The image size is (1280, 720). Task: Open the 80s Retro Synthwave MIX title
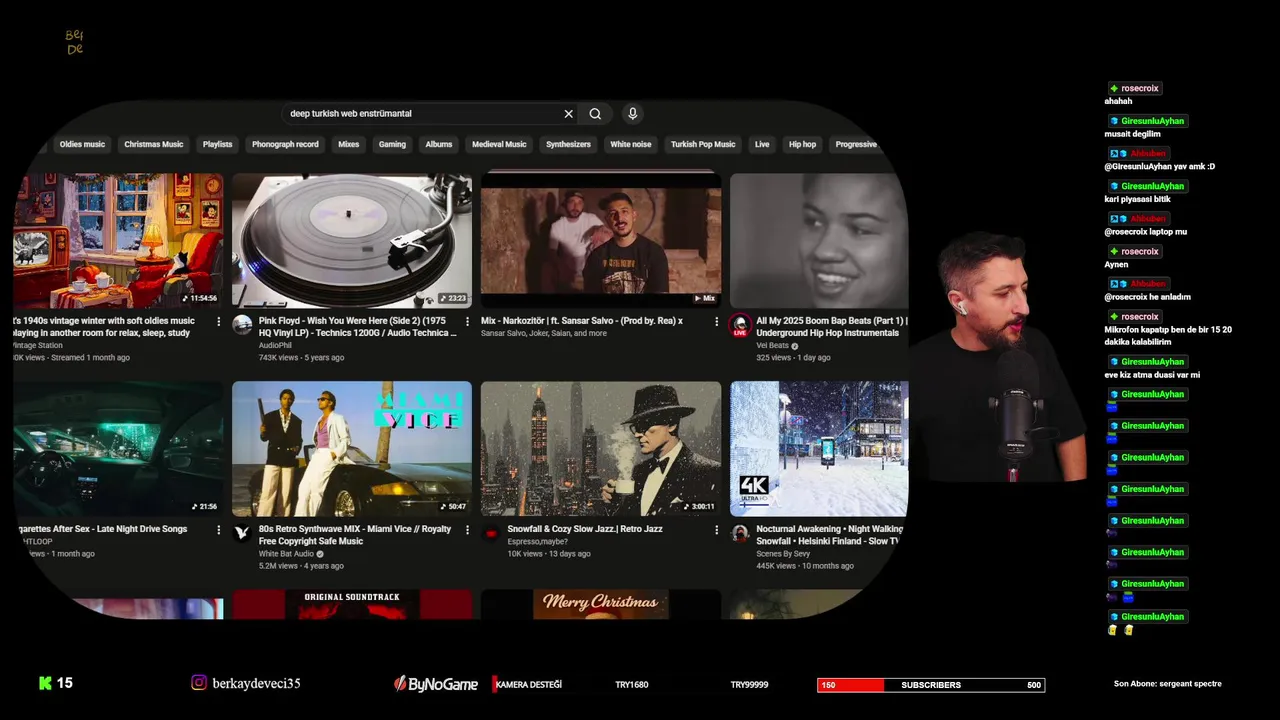pos(355,535)
